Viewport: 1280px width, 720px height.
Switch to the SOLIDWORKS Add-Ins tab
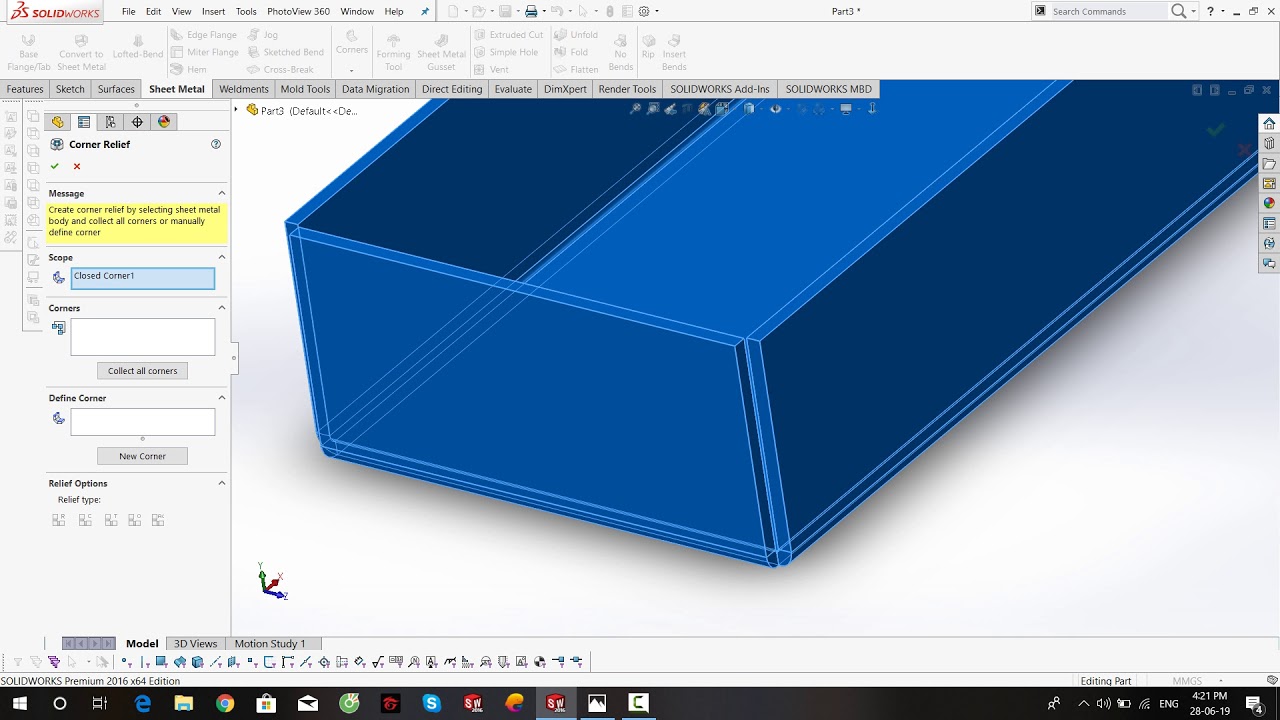pyautogui.click(x=720, y=89)
